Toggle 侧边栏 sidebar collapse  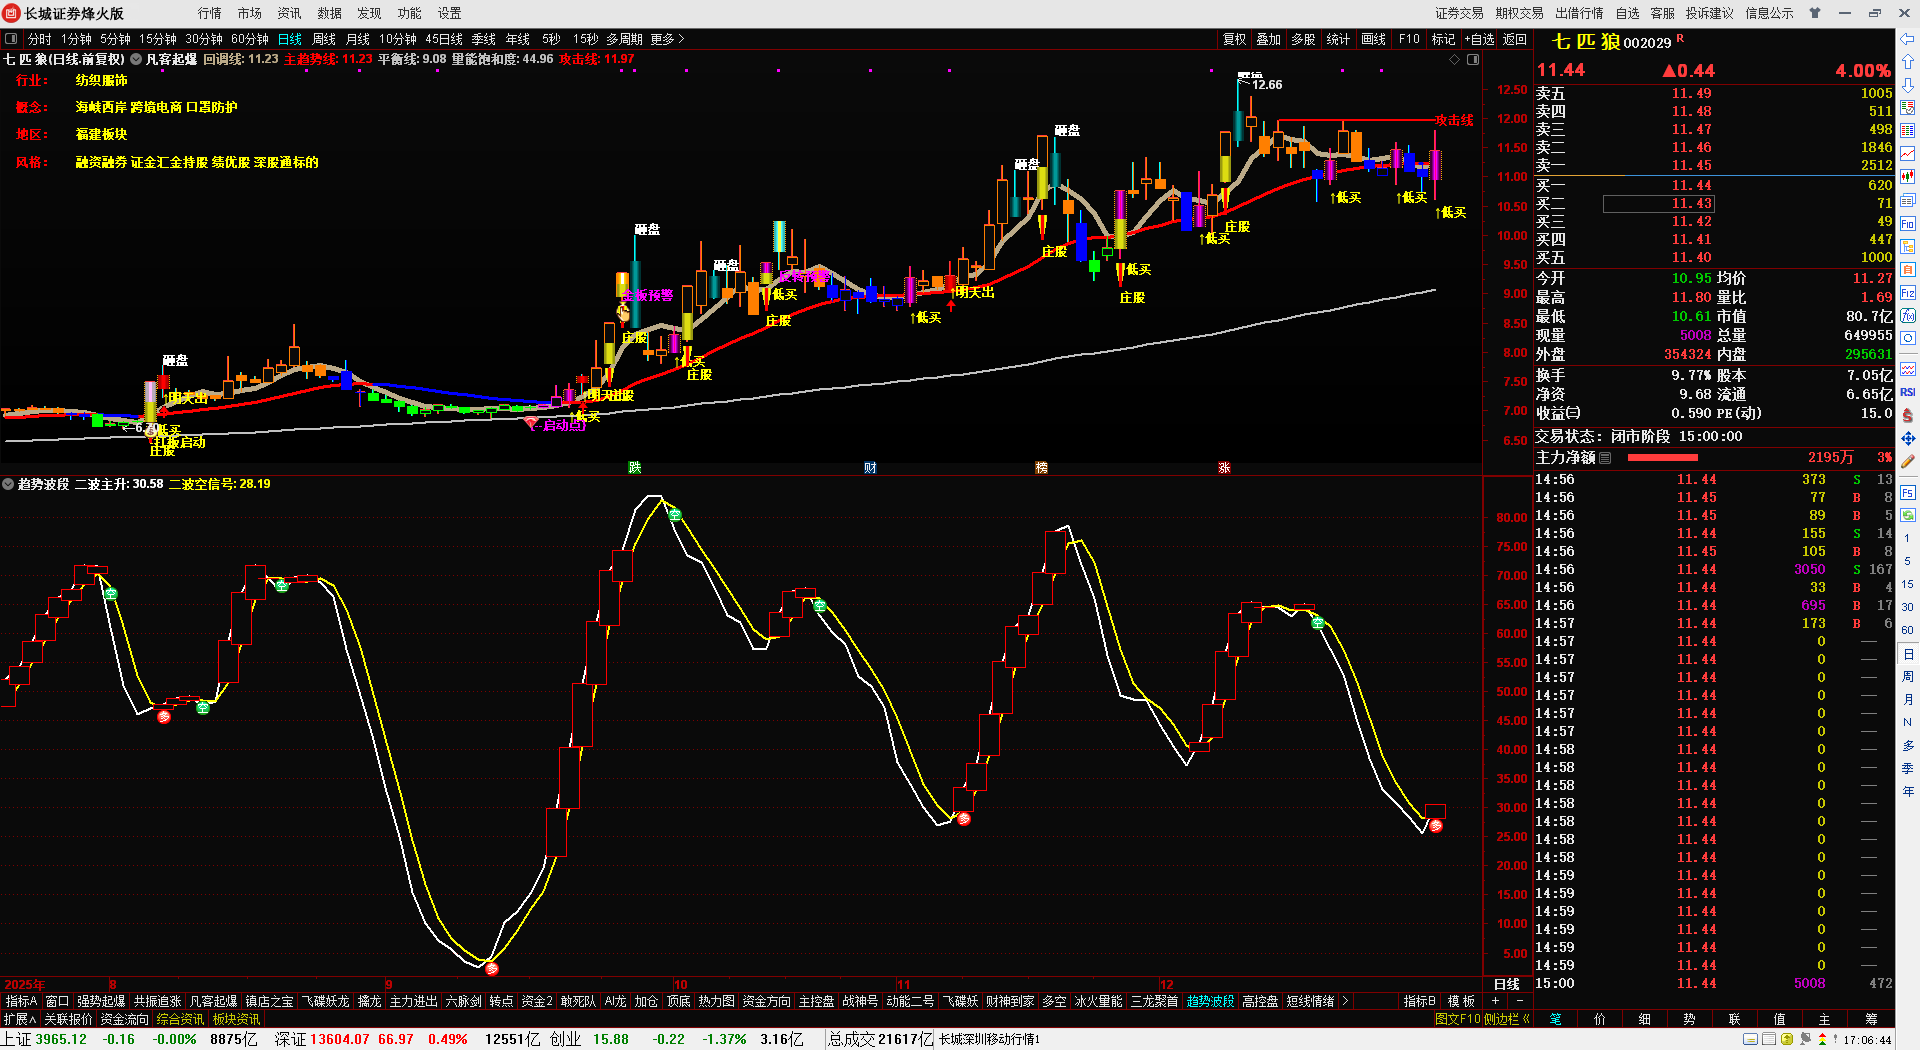pos(1506,1019)
